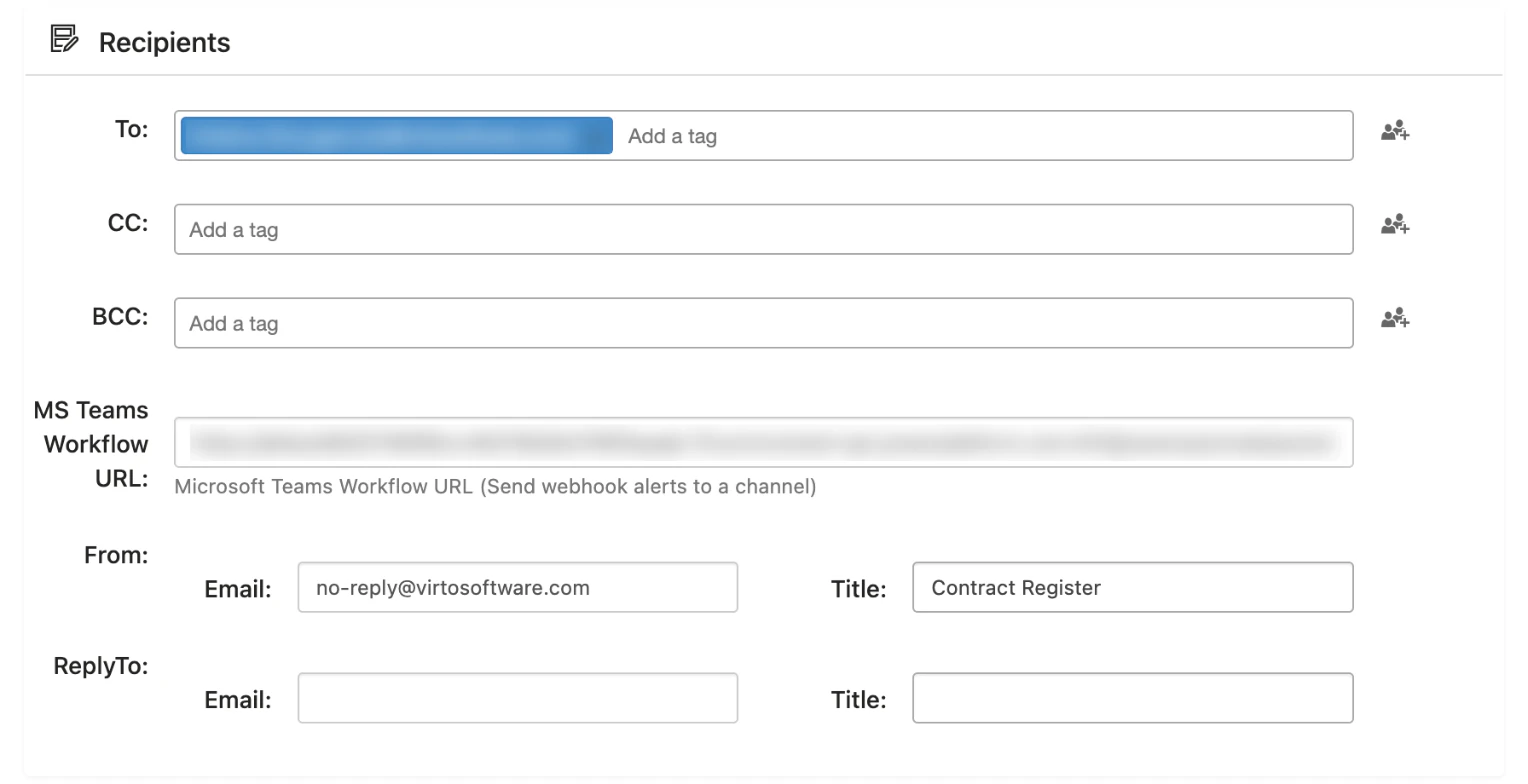Click the 'BCC:' label
Image resolution: width=1528 pixels, height=784 pixels.
tap(120, 316)
